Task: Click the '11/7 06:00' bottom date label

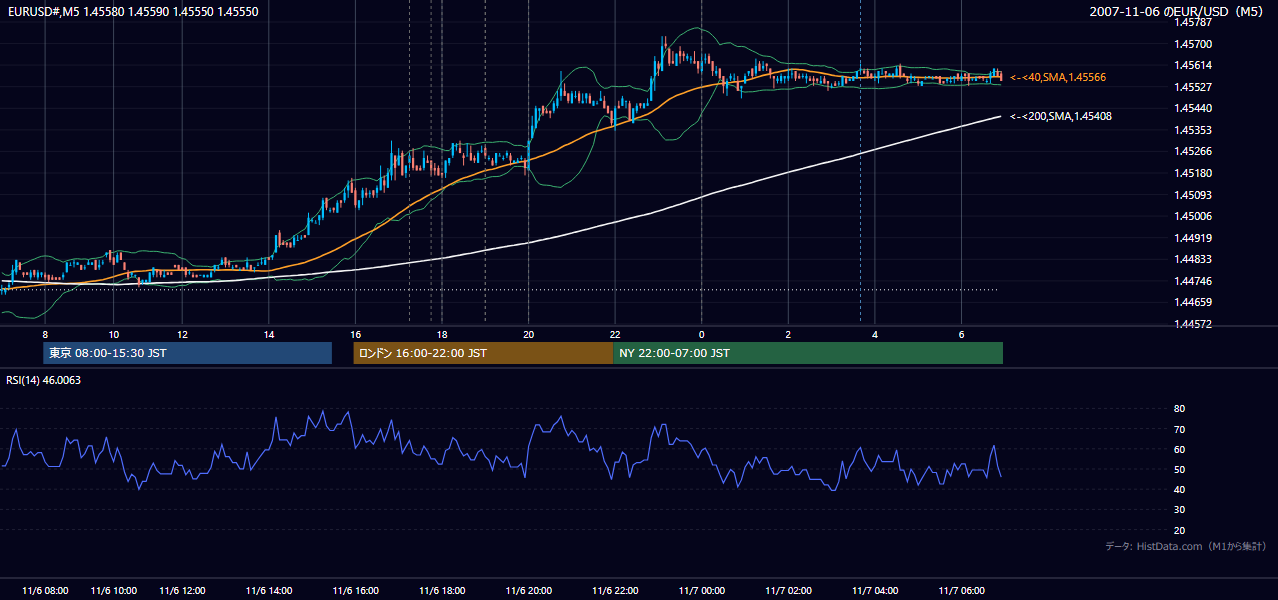Action: [x=961, y=590]
